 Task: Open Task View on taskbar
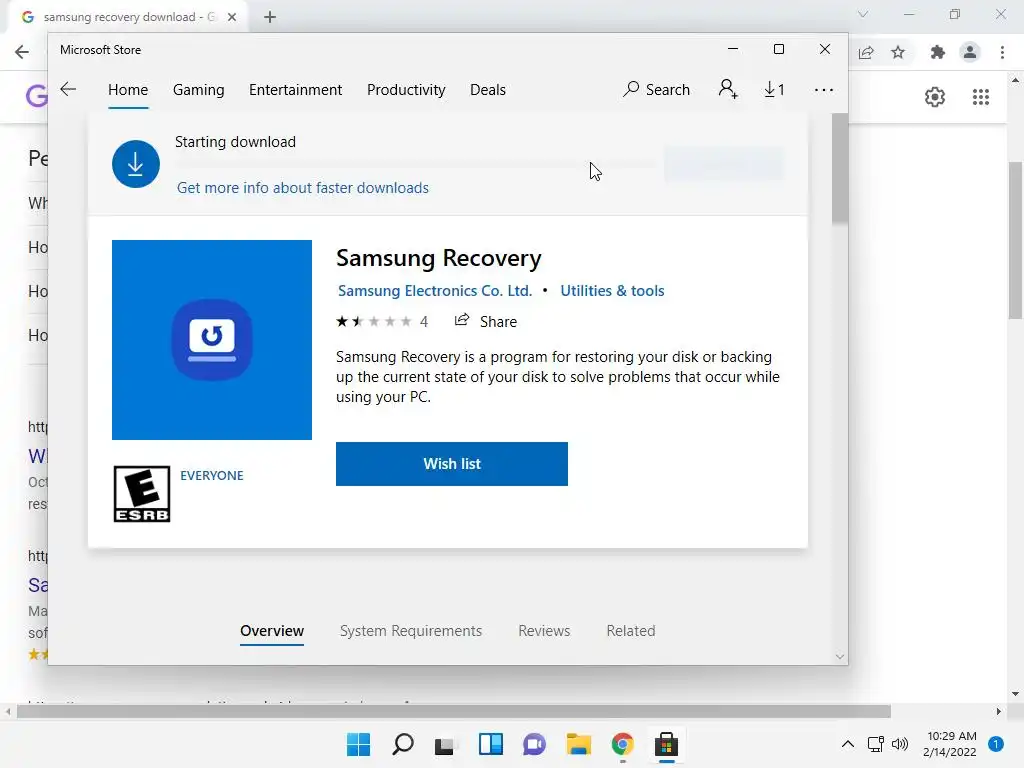445,744
